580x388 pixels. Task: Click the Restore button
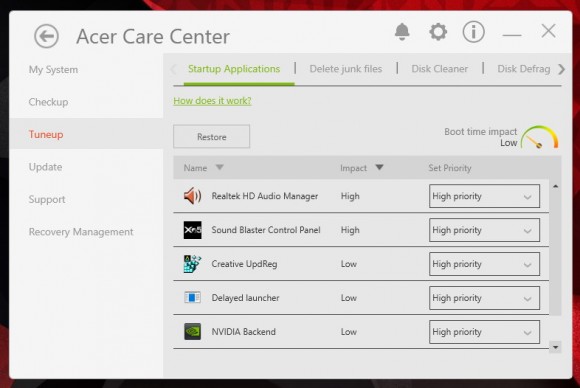tap(212, 137)
